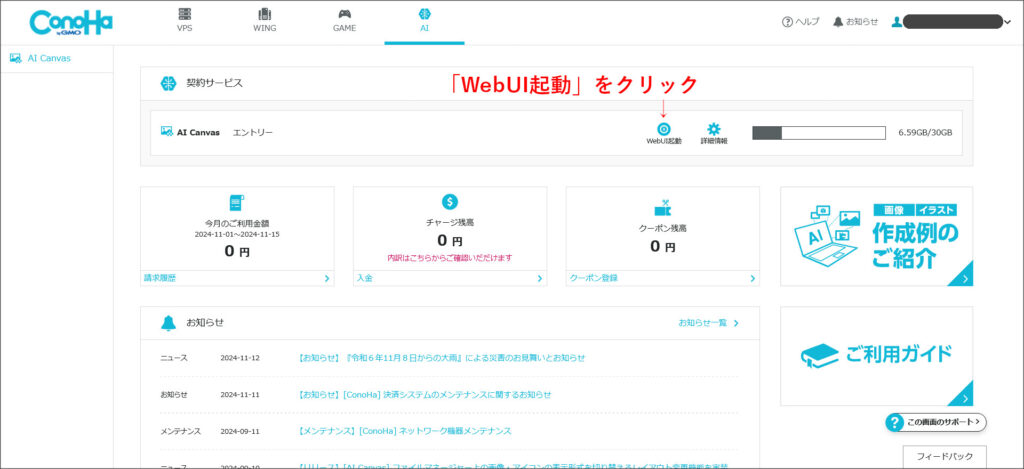
Task: Open the 入金 deposit link
Action: click(364, 278)
